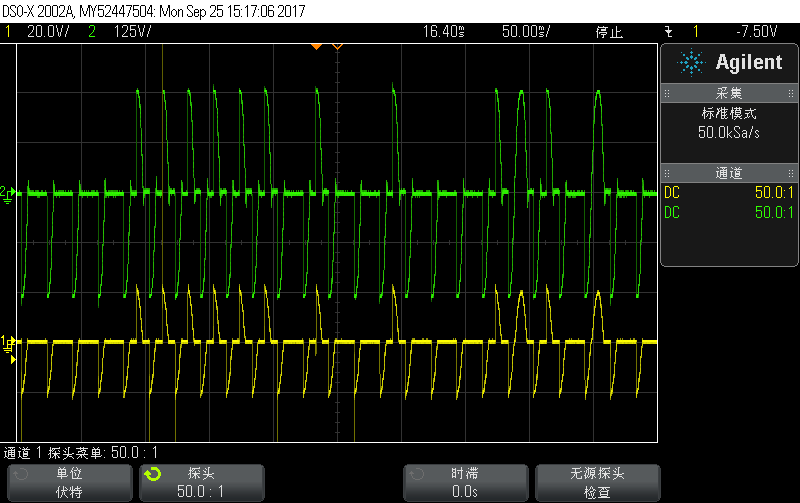The image size is (800, 503).
Task: Select the 时滞 0.0s skew softkey
Action: 465,483
